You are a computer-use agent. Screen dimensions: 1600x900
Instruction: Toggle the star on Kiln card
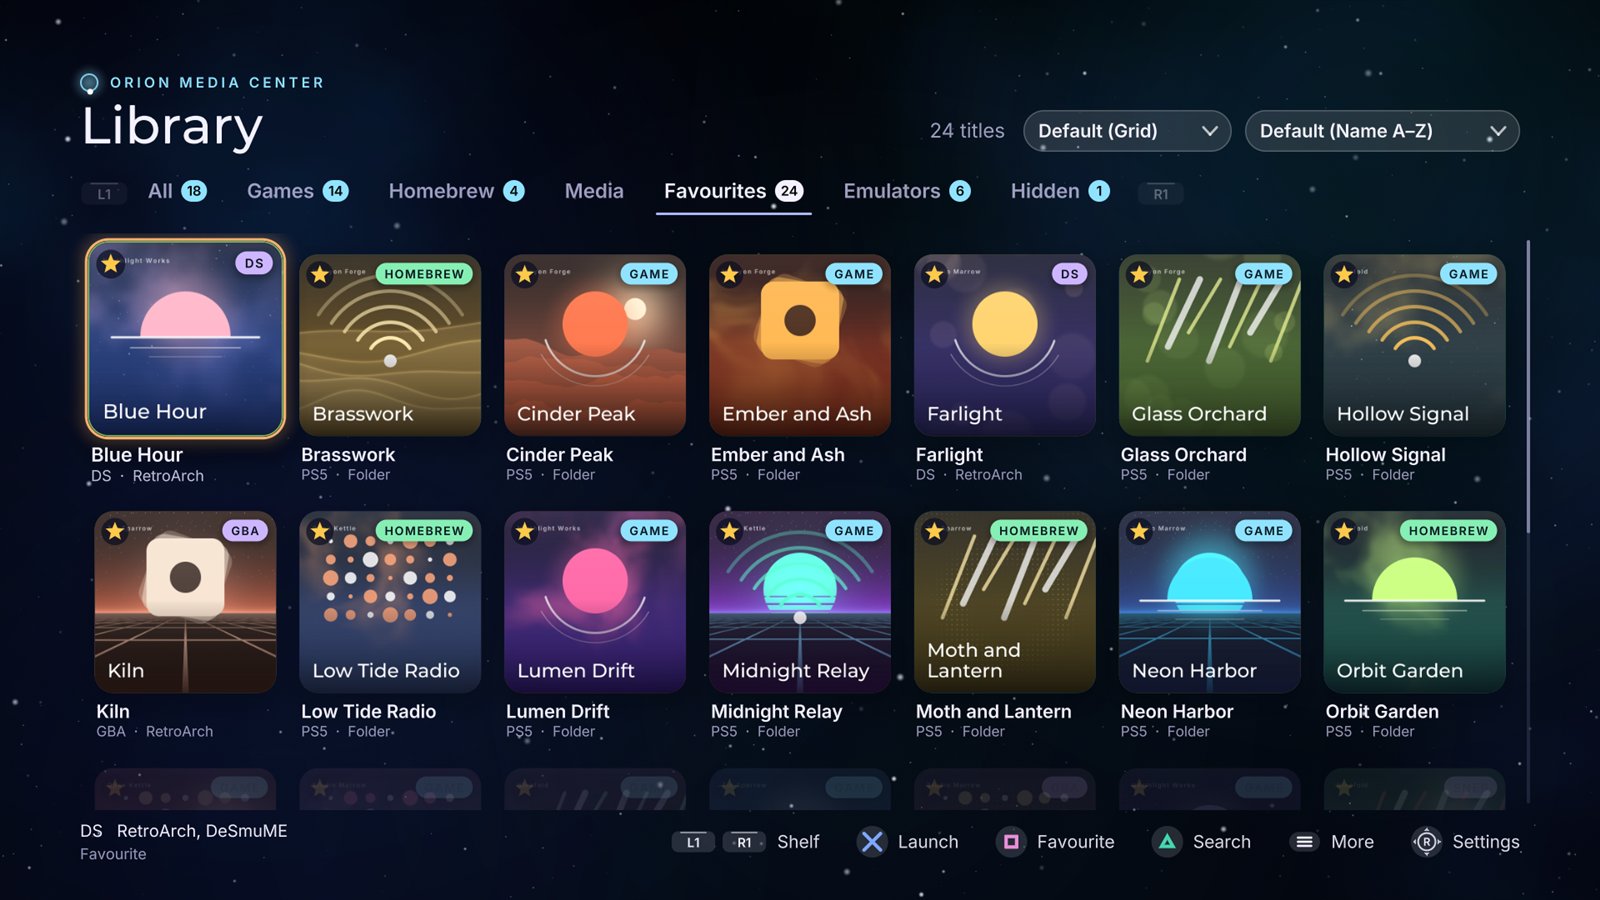click(115, 531)
